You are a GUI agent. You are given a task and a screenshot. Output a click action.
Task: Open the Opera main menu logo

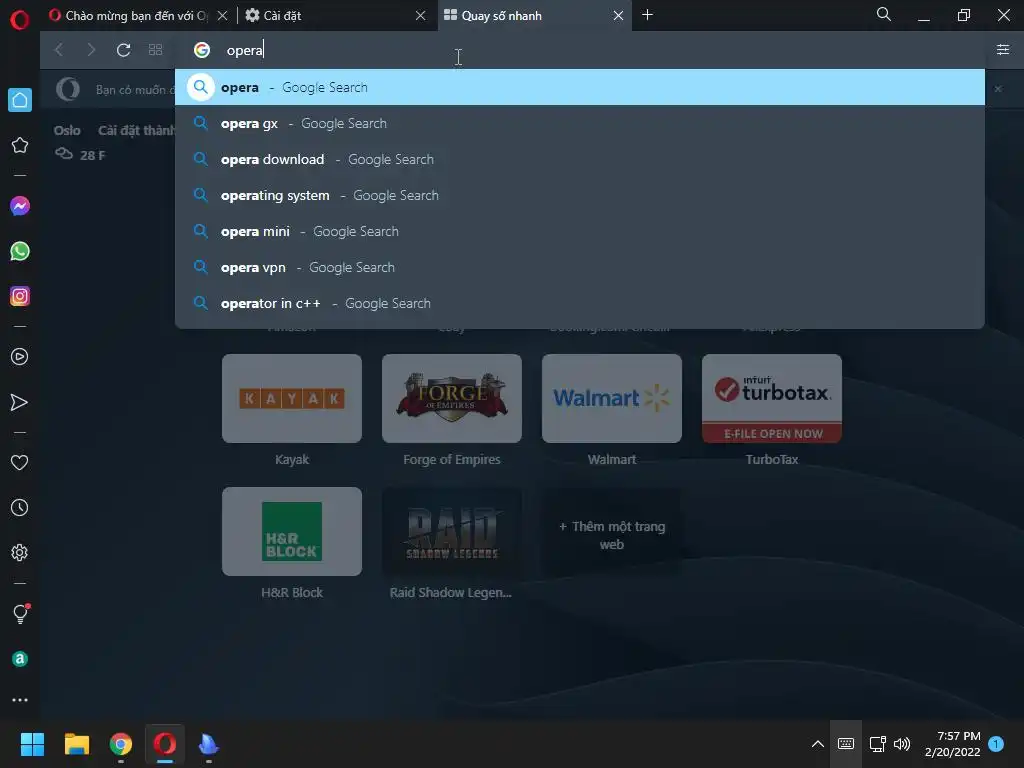coord(20,20)
